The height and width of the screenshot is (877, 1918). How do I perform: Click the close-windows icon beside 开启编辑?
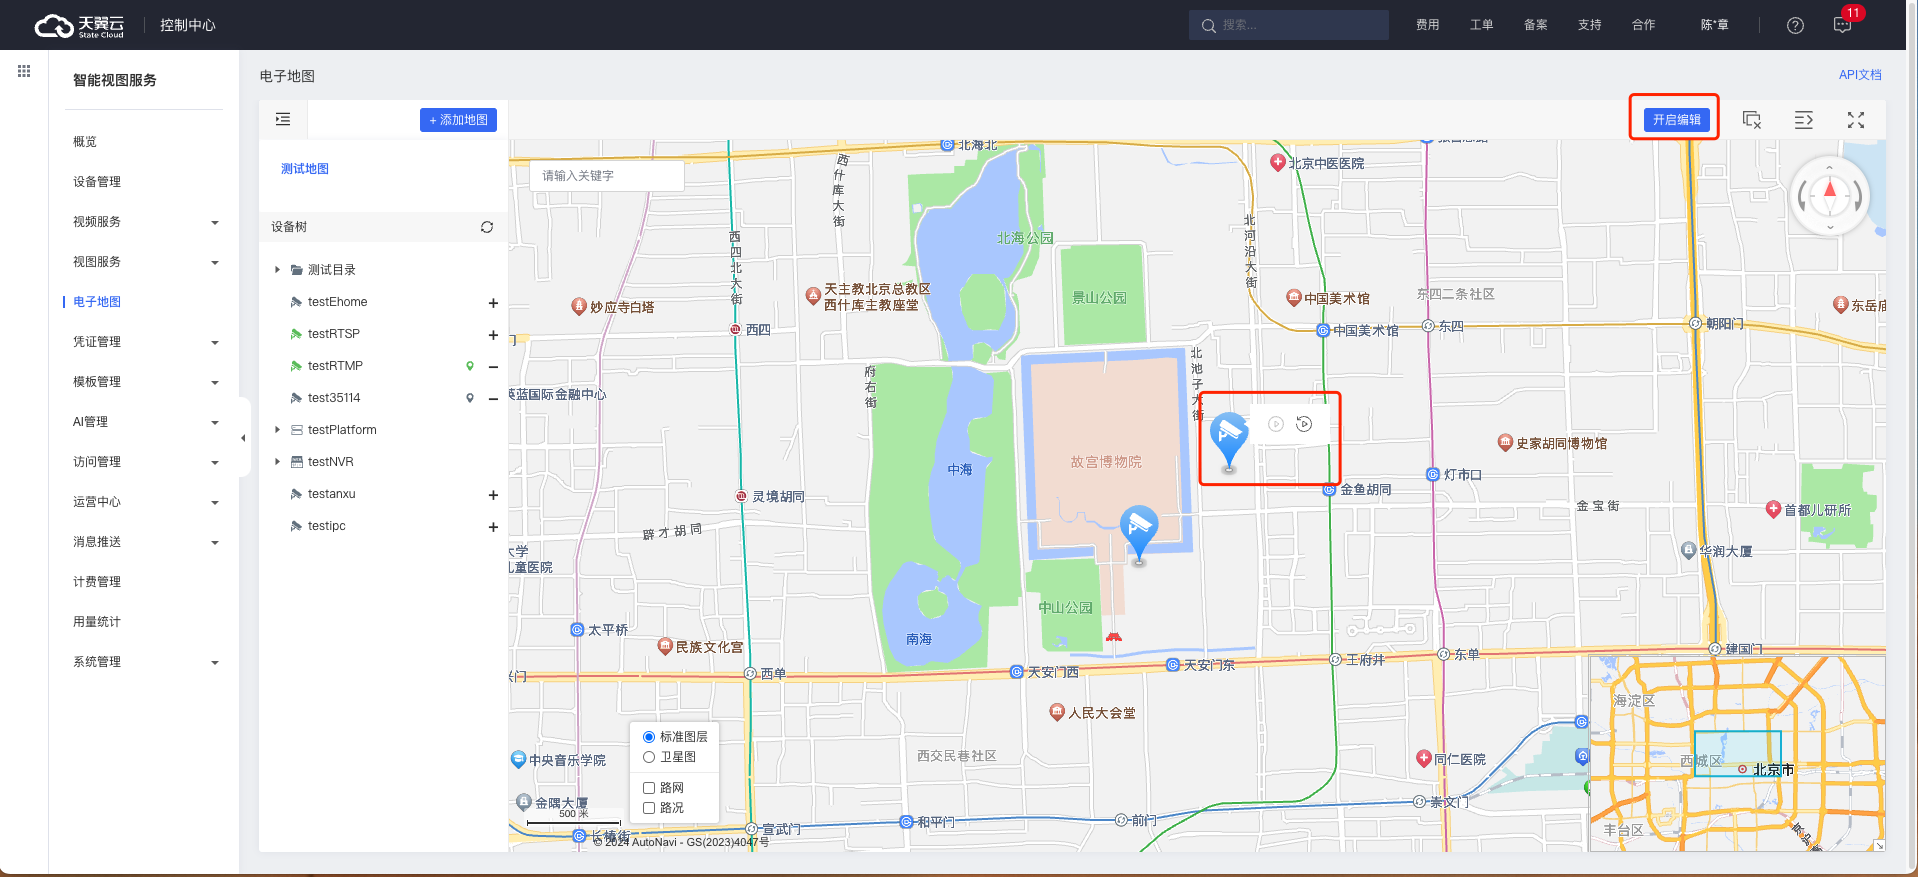click(1752, 120)
